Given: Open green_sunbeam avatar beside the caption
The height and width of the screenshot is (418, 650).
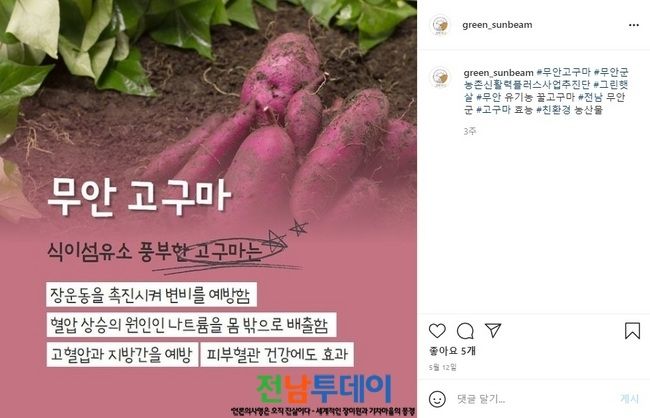Looking at the screenshot, I should coord(440,77).
